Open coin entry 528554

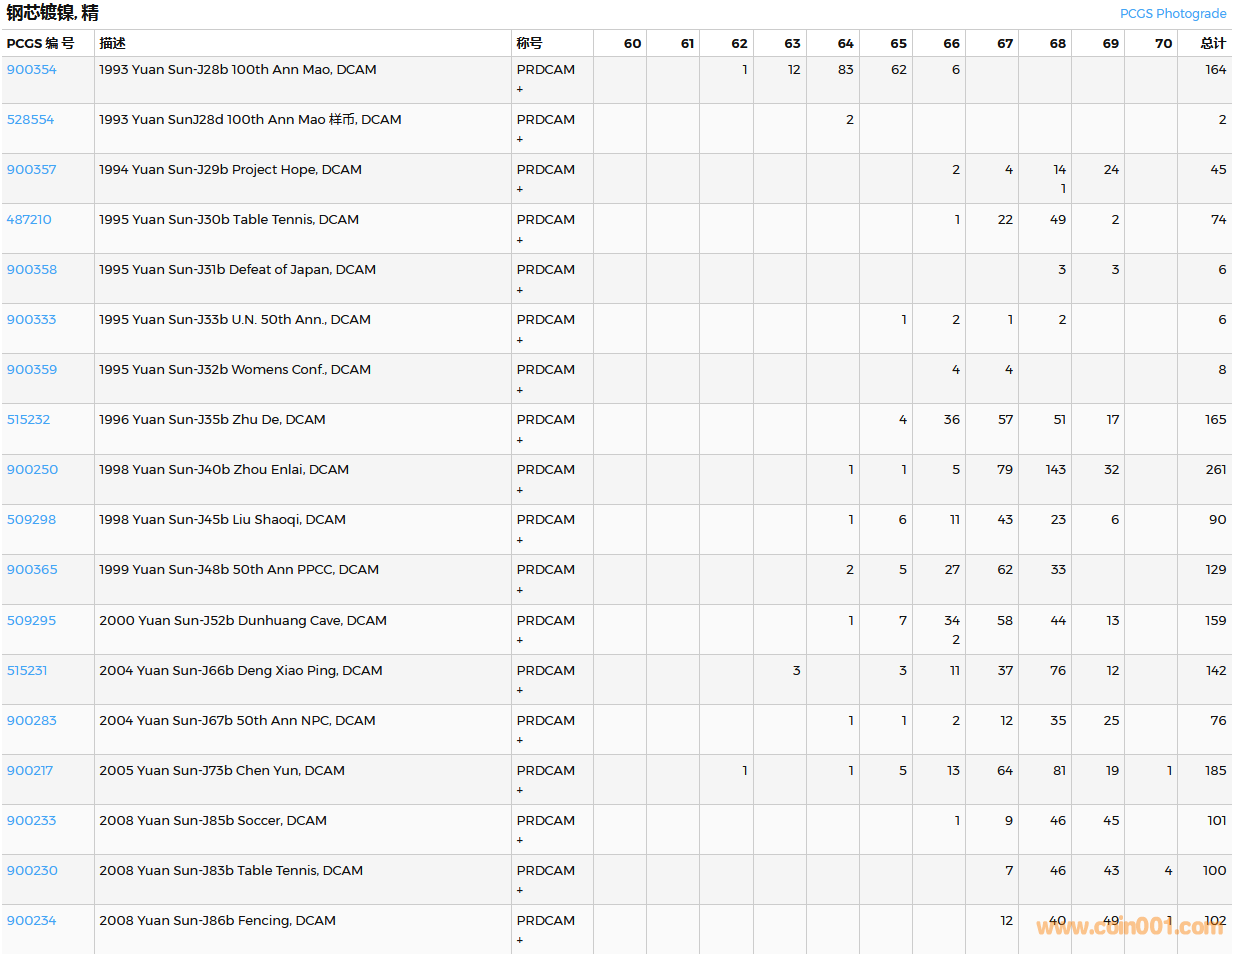tap(31, 120)
